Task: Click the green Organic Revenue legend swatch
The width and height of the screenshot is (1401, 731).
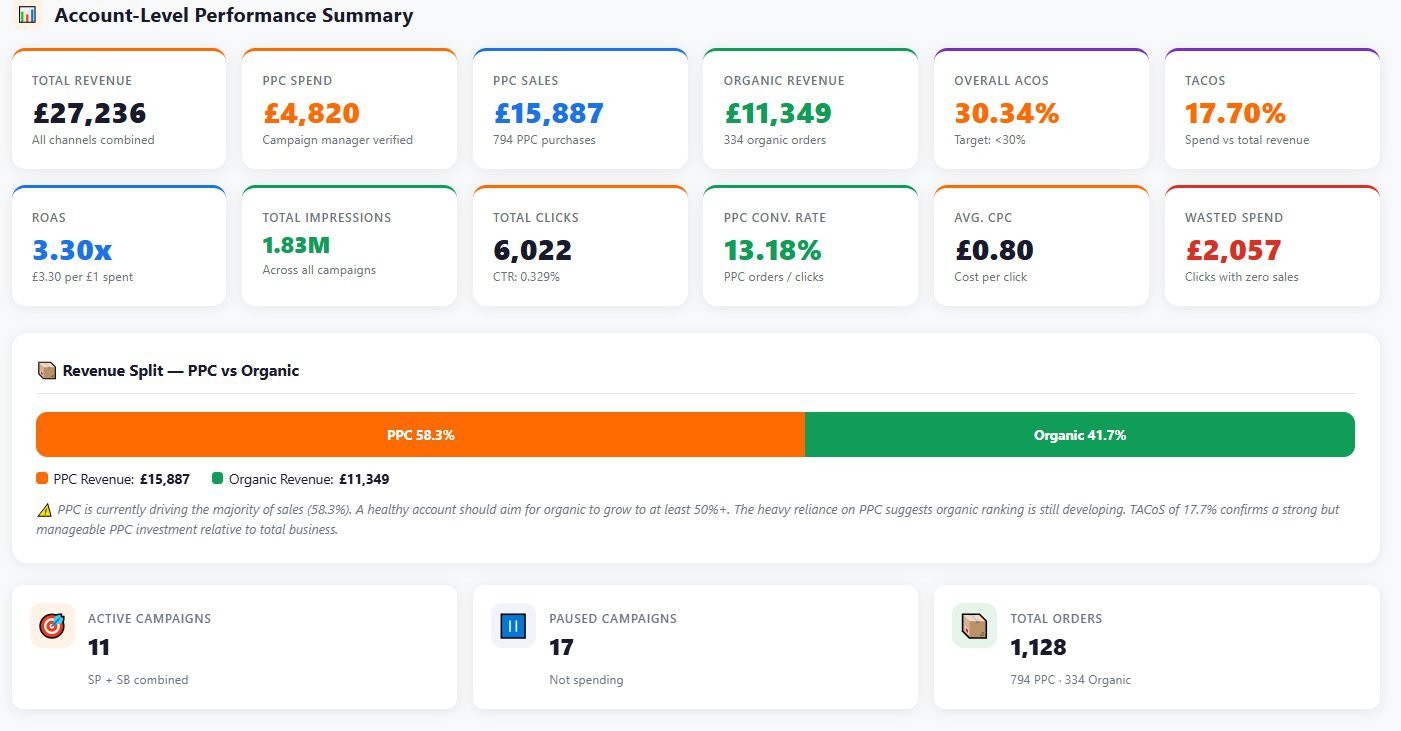Action: (x=217, y=478)
